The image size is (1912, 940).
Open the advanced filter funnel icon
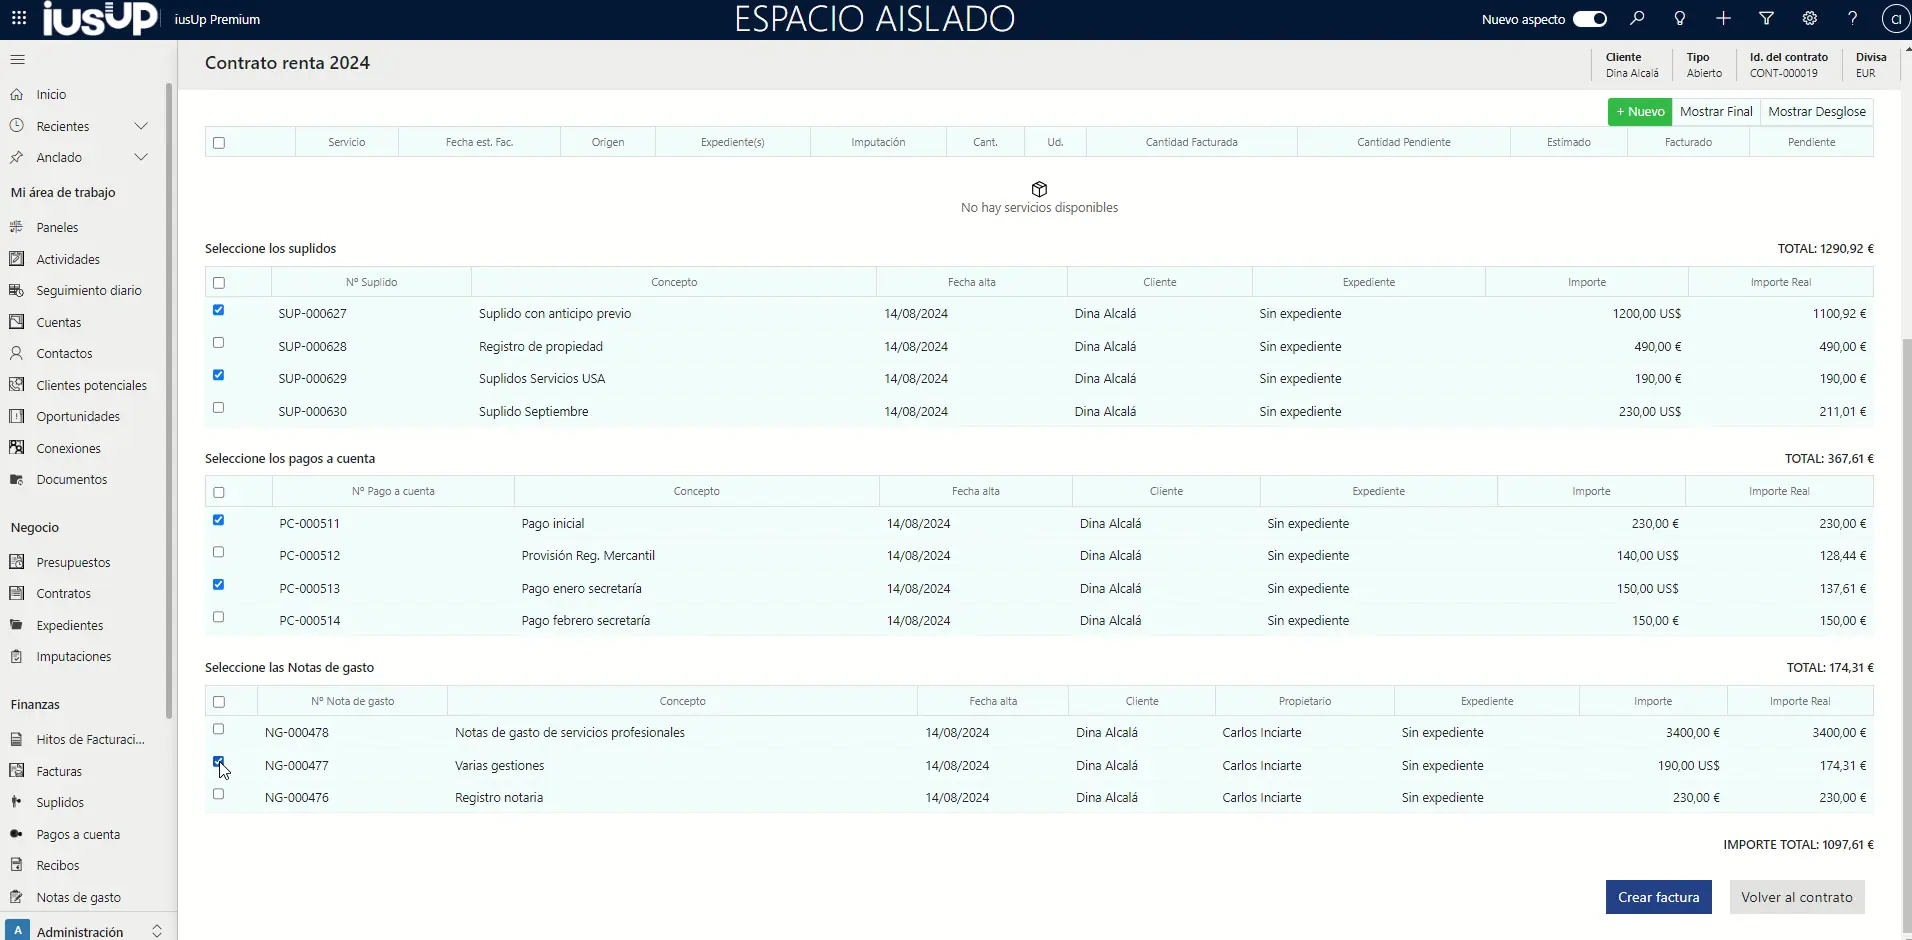coord(1766,19)
